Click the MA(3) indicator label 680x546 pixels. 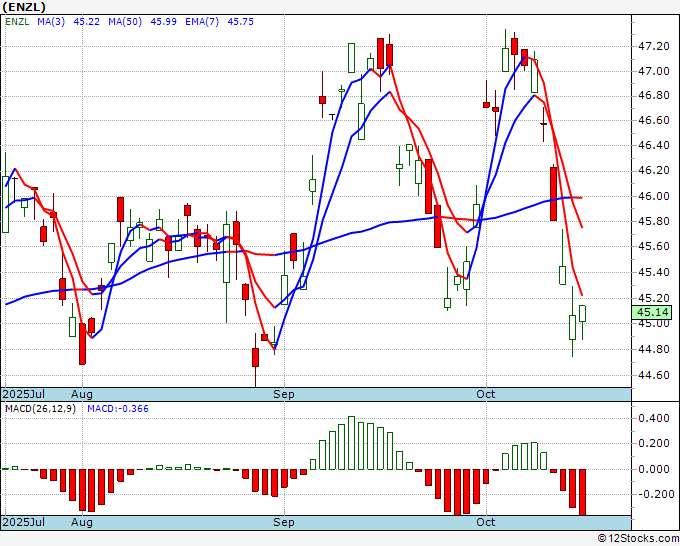(x=51, y=22)
